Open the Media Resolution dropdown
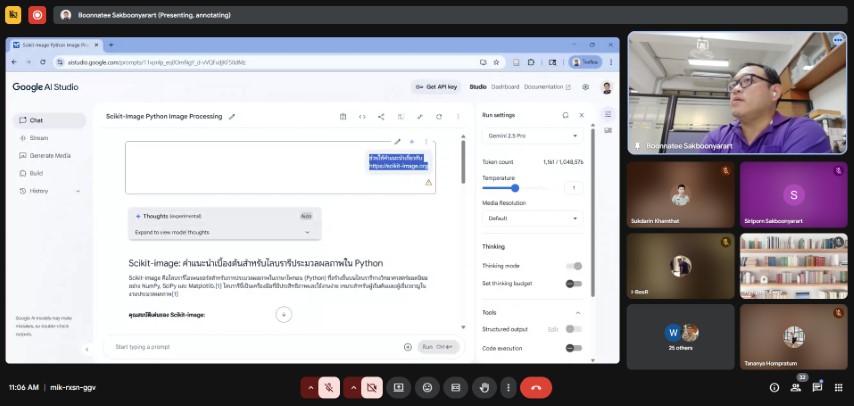 533,217
